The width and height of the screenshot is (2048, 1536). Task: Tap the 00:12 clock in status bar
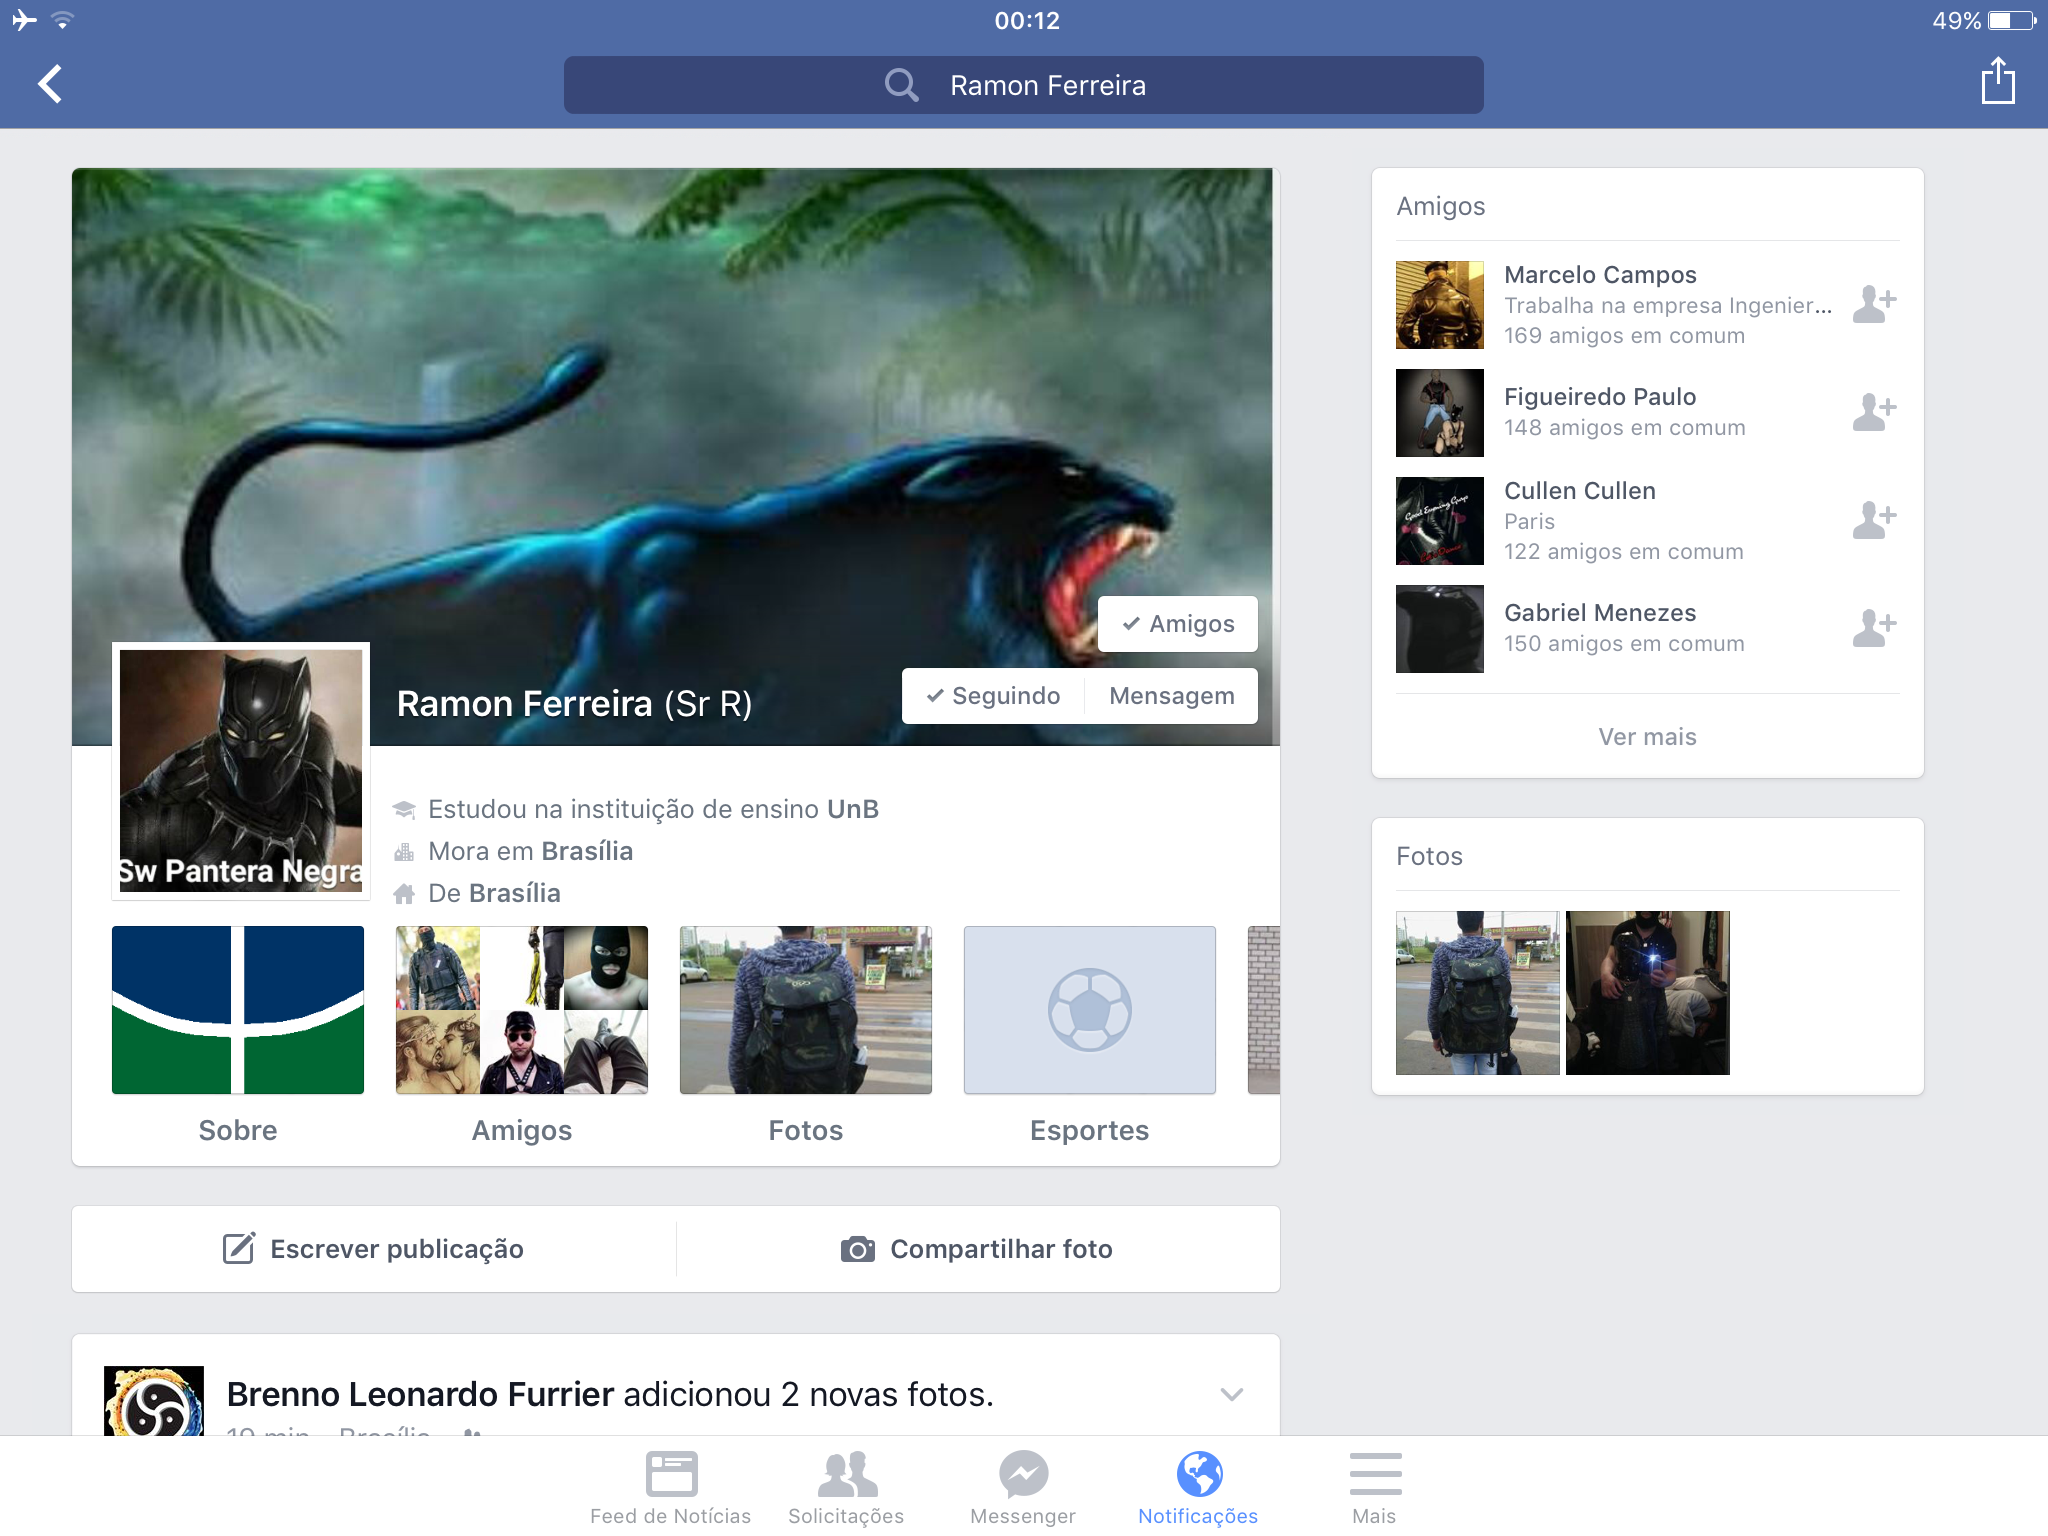(x=1027, y=20)
